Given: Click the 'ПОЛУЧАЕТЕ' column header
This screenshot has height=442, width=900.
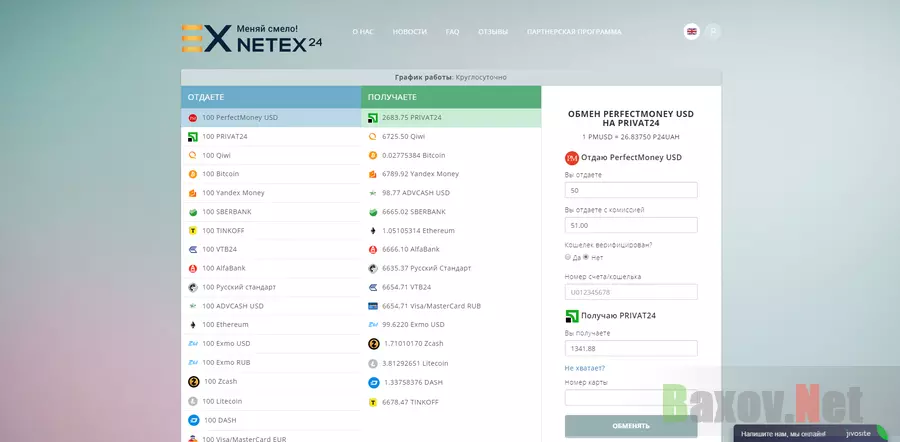Looking at the screenshot, I should click(451, 98).
